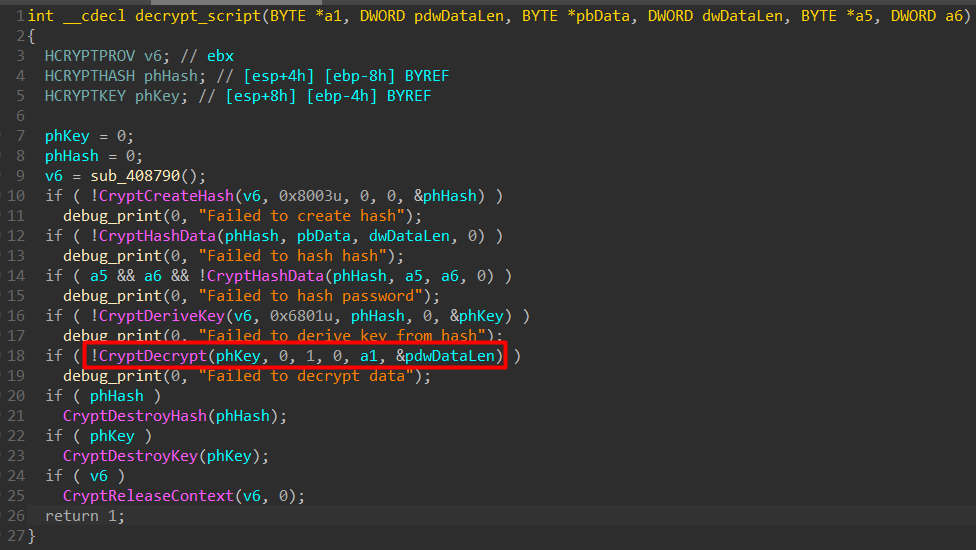Select dwDataLen parameter in the function signature
976x550 pixels.
point(743,16)
